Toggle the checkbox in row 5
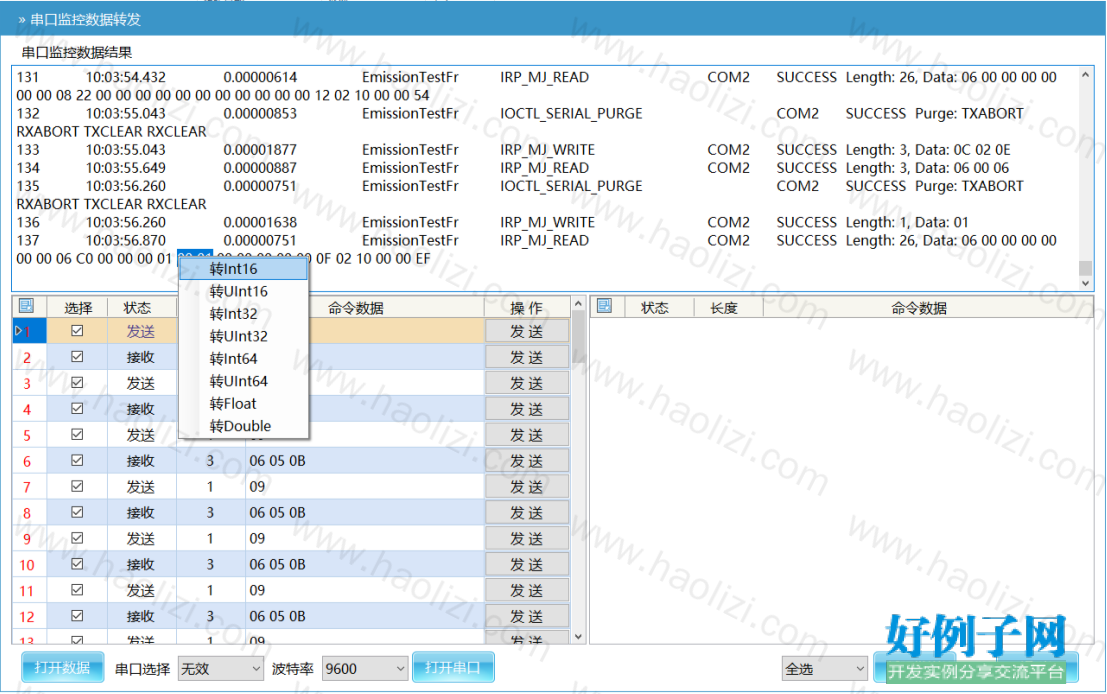This screenshot has width=1107, height=694. tap(77, 434)
